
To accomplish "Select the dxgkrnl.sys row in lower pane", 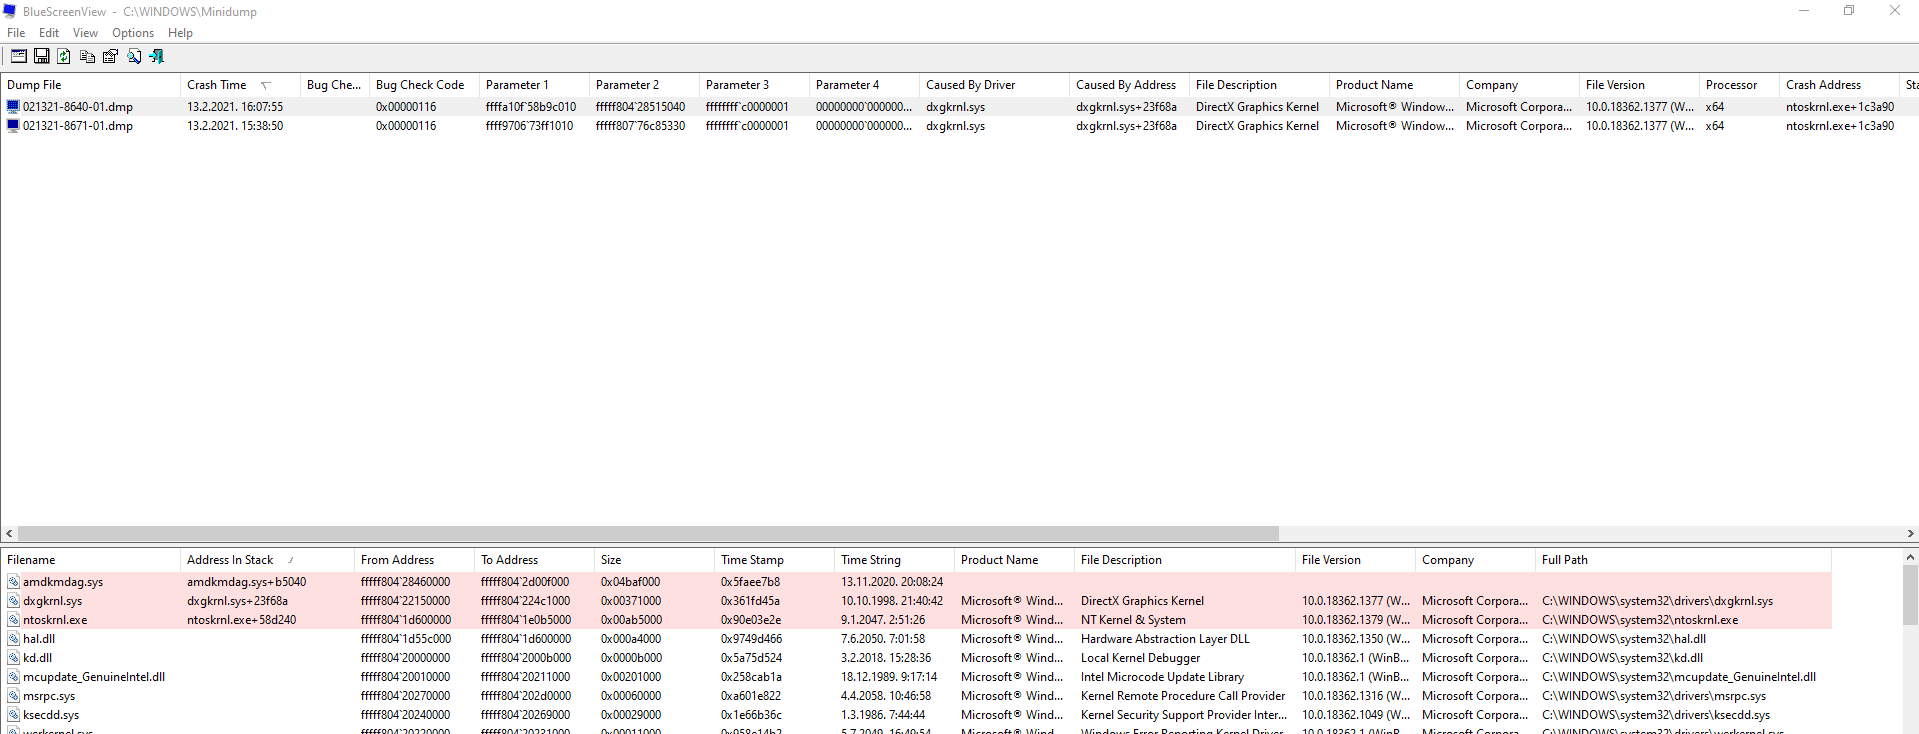I will tap(53, 601).
